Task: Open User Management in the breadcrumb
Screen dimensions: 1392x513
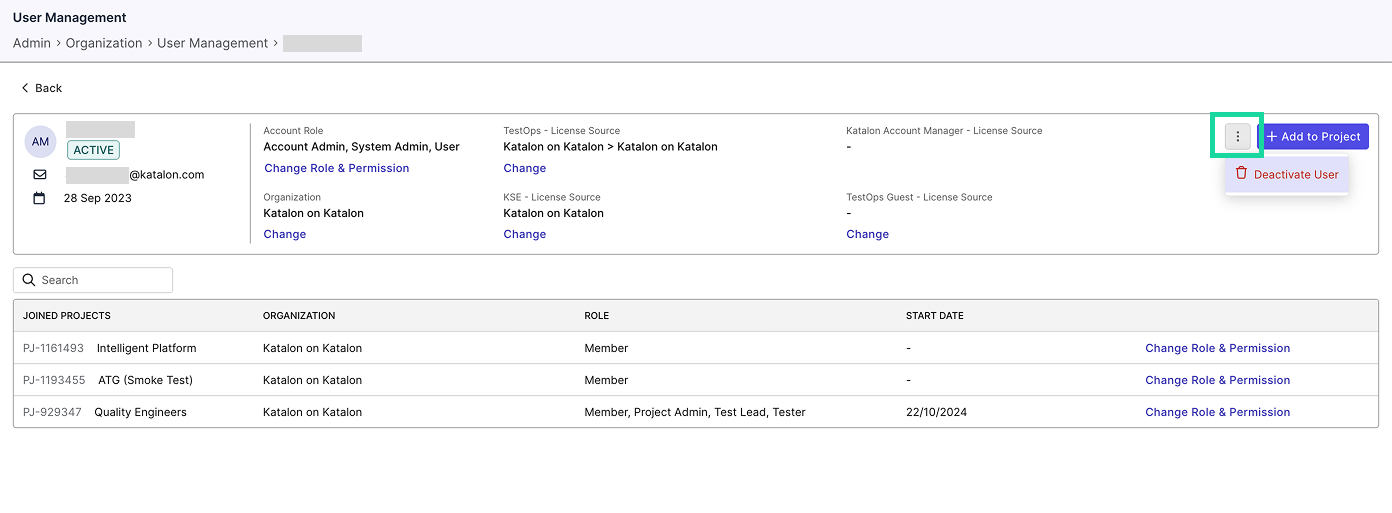Action: click(x=213, y=43)
